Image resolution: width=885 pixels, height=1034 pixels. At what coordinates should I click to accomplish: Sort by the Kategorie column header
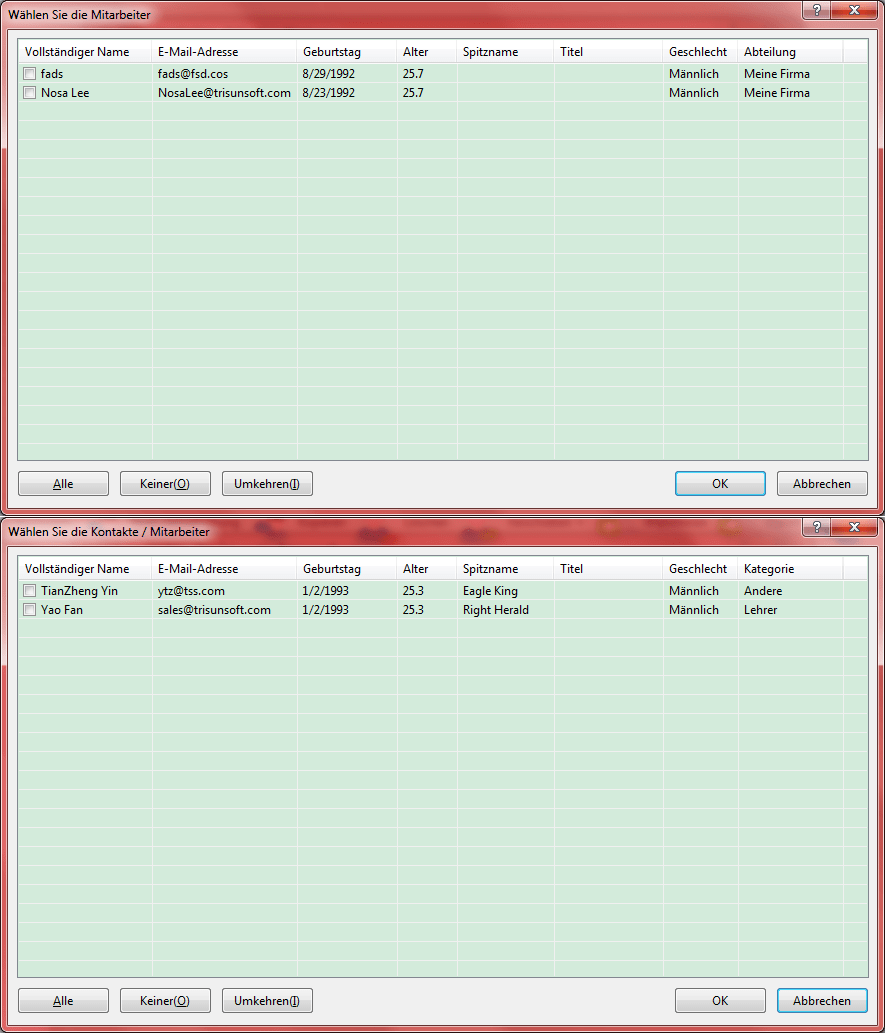tap(790, 568)
